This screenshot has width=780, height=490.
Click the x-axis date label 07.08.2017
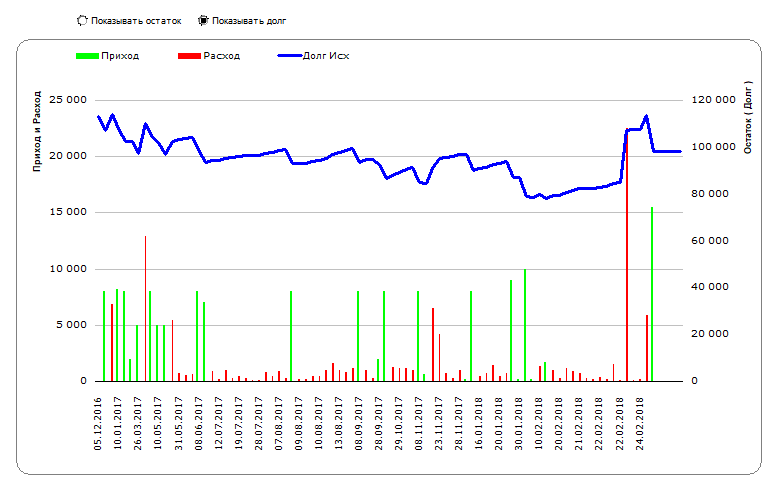coord(279,424)
